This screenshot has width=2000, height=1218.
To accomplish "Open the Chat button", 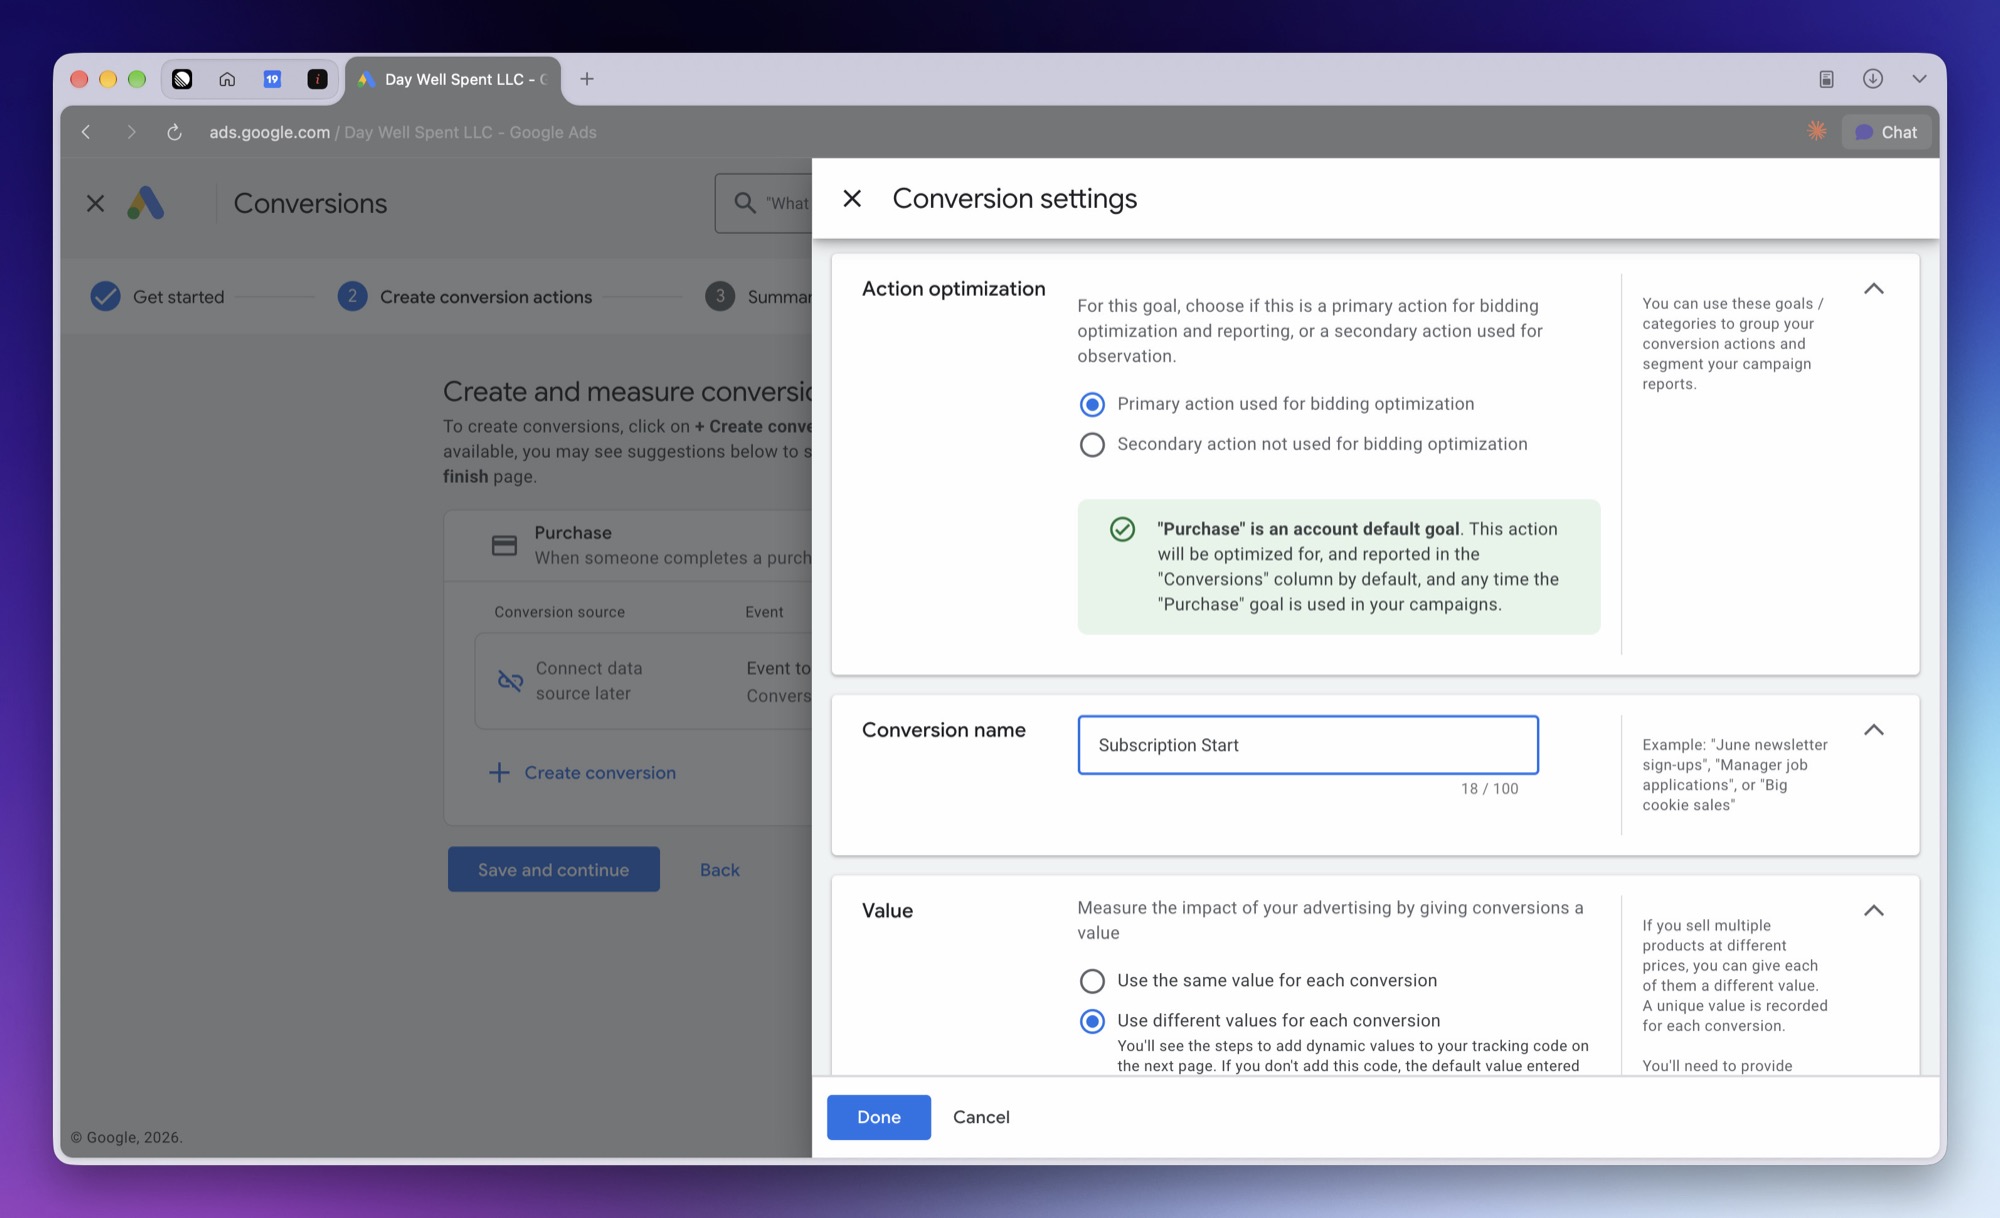I will pyautogui.click(x=1886, y=132).
